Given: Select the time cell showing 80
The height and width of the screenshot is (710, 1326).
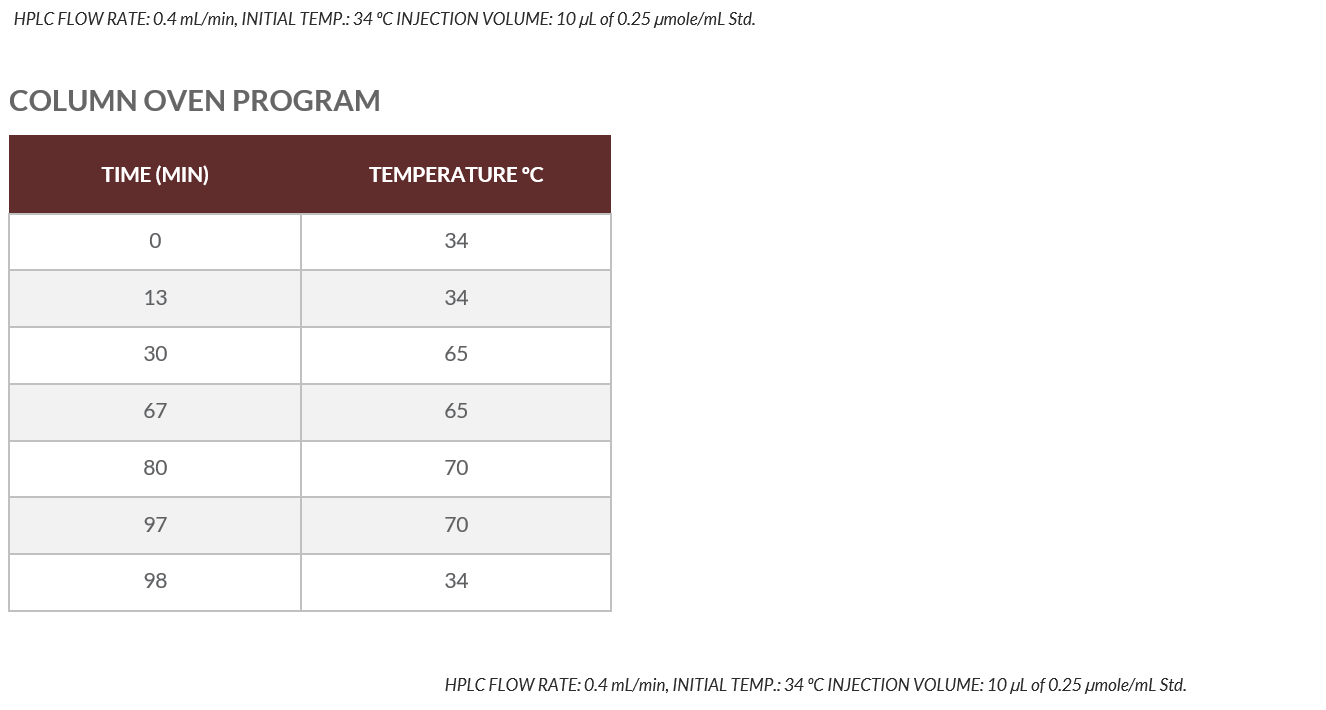Looking at the screenshot, I should 155,468.
